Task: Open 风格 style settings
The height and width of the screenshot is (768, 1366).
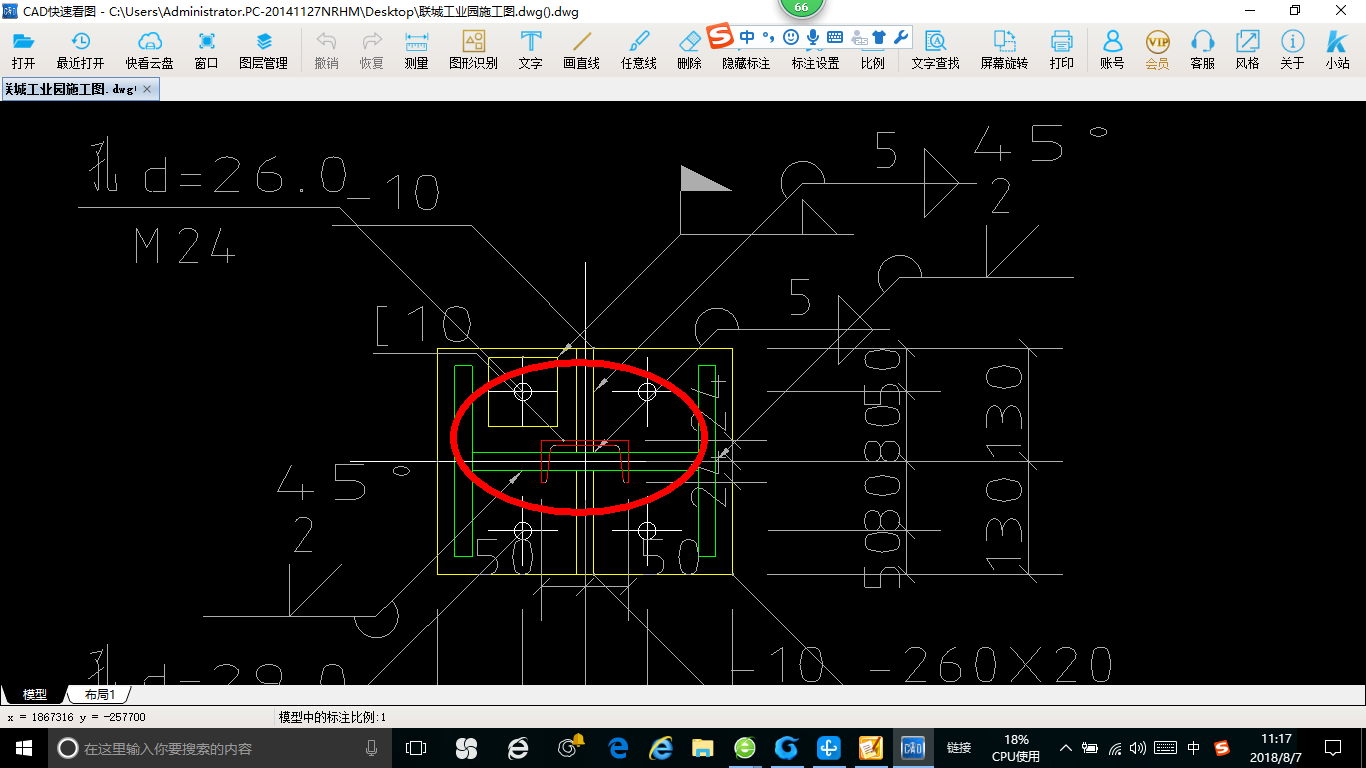Action: (1247, 49)
